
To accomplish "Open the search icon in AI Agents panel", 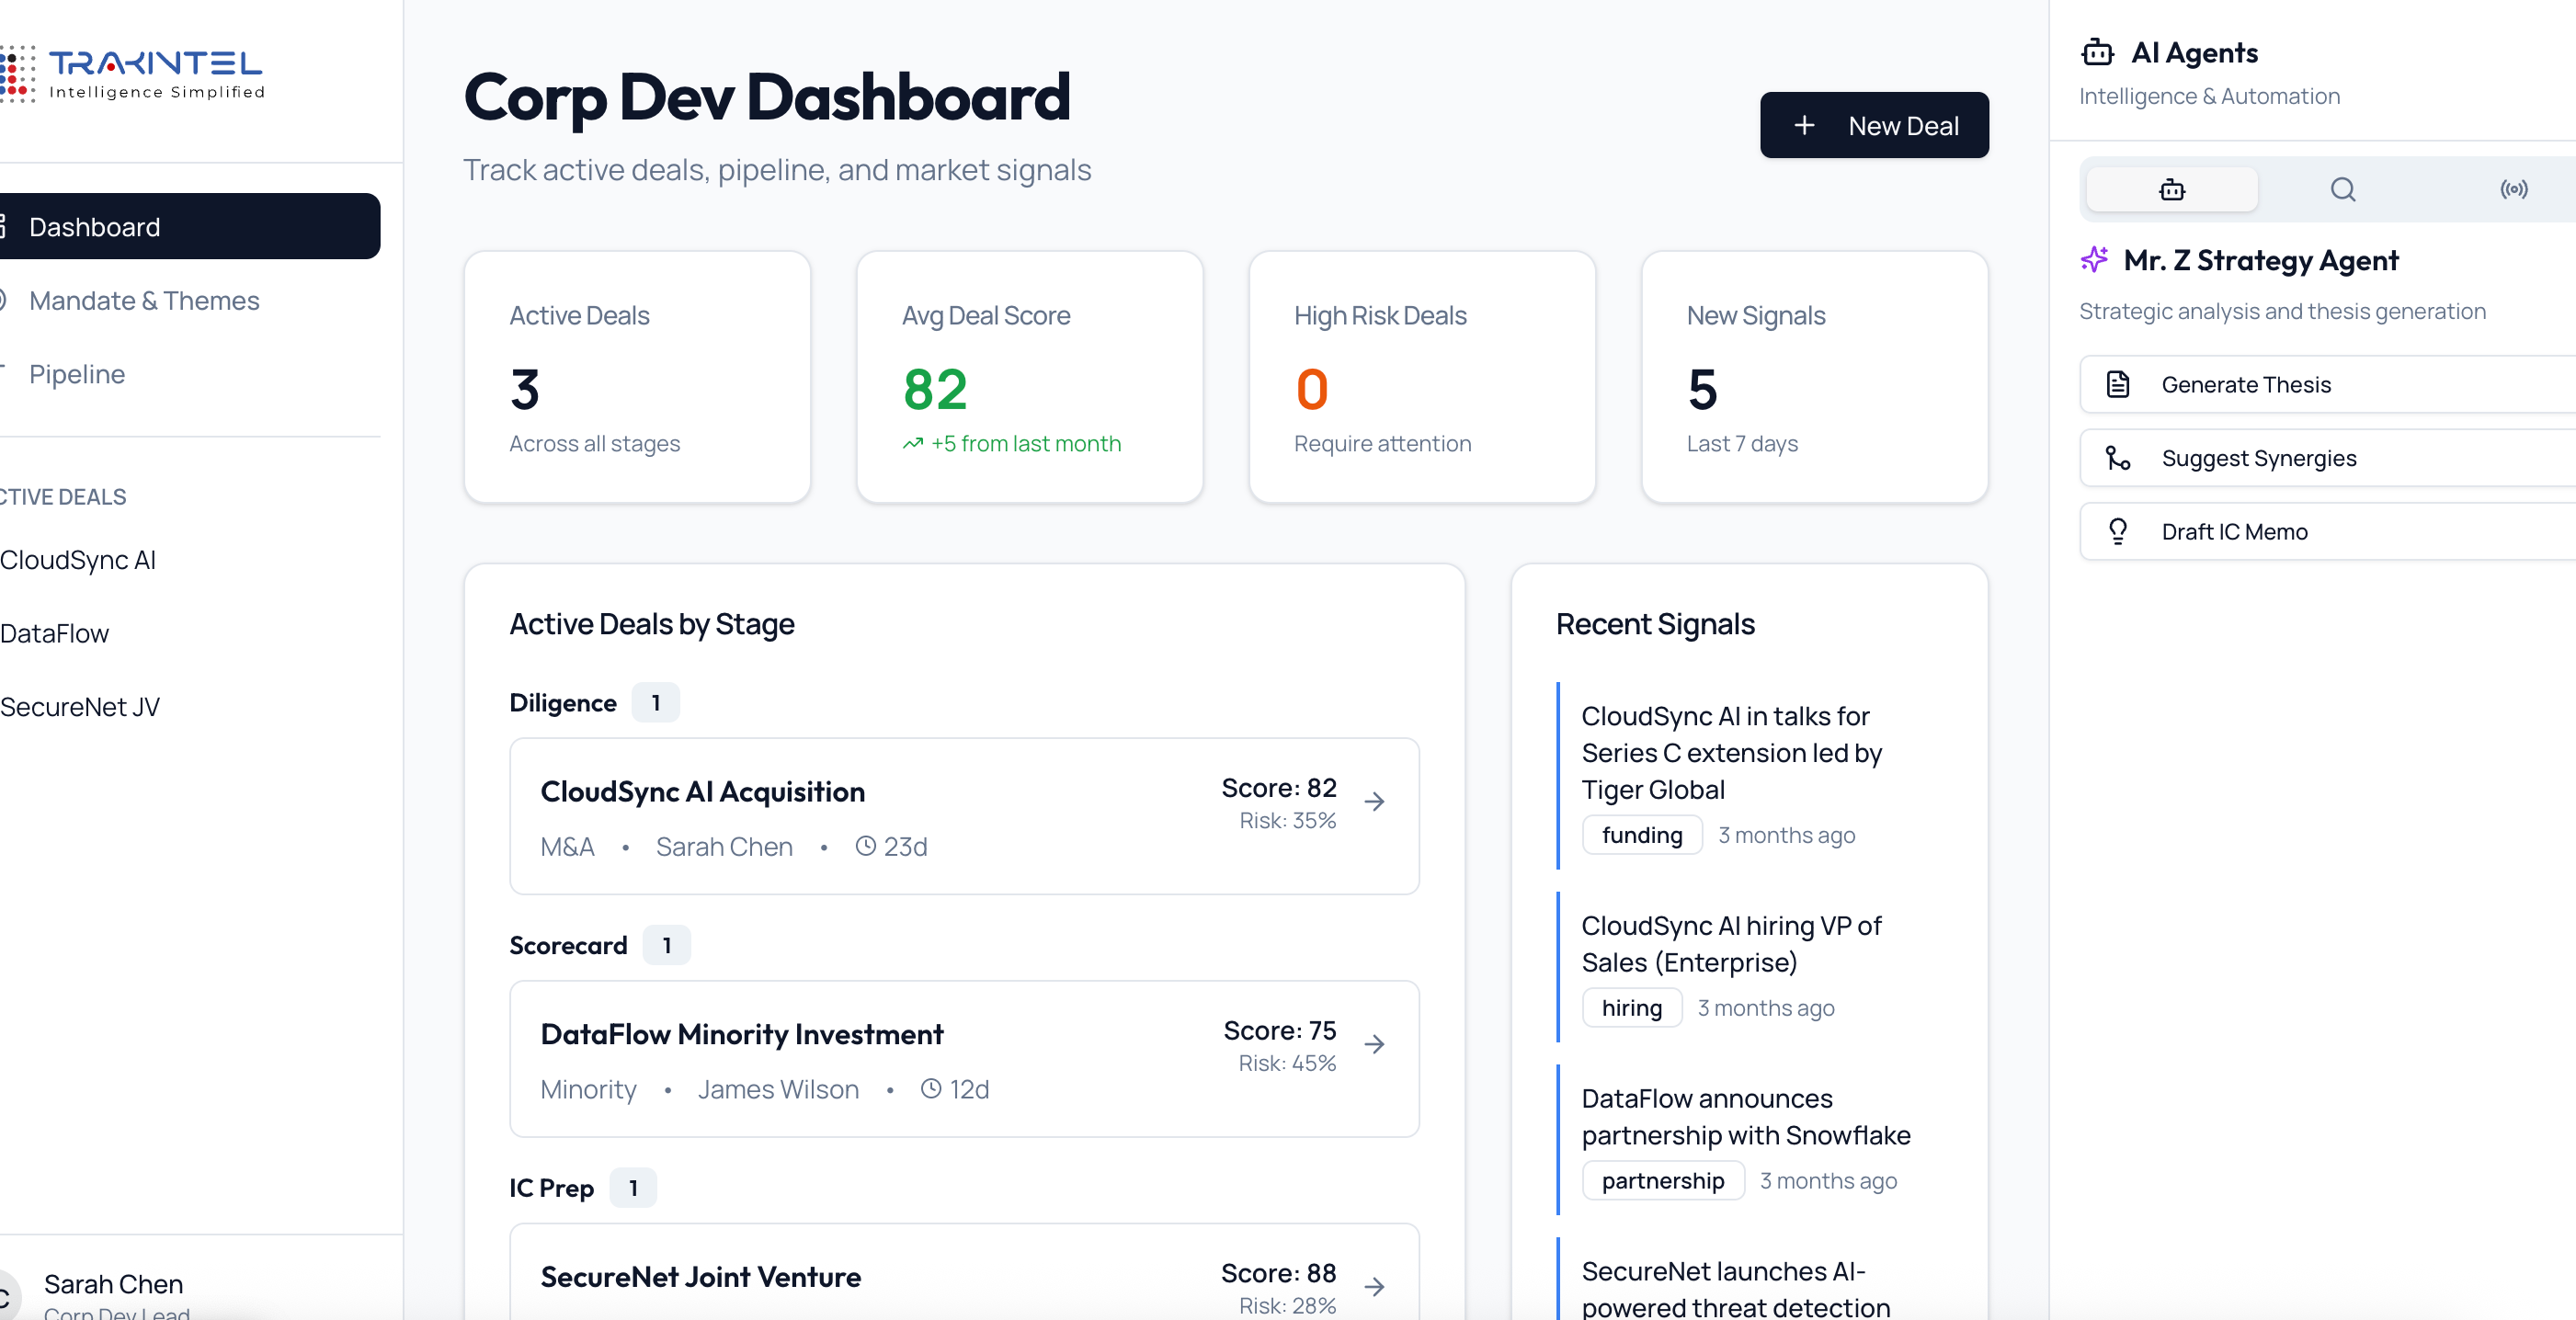I will 2343,189.
